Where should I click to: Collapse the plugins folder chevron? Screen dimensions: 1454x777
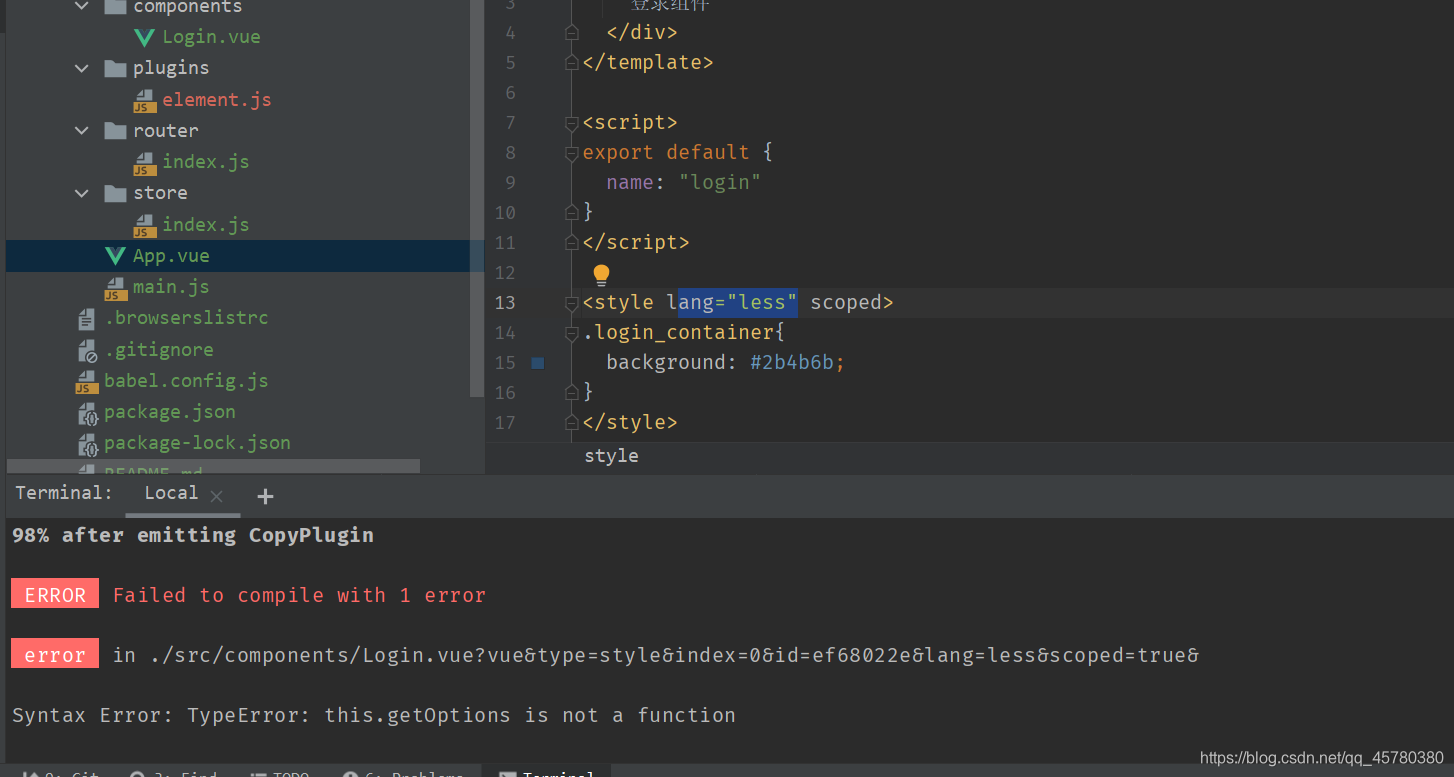82,68
